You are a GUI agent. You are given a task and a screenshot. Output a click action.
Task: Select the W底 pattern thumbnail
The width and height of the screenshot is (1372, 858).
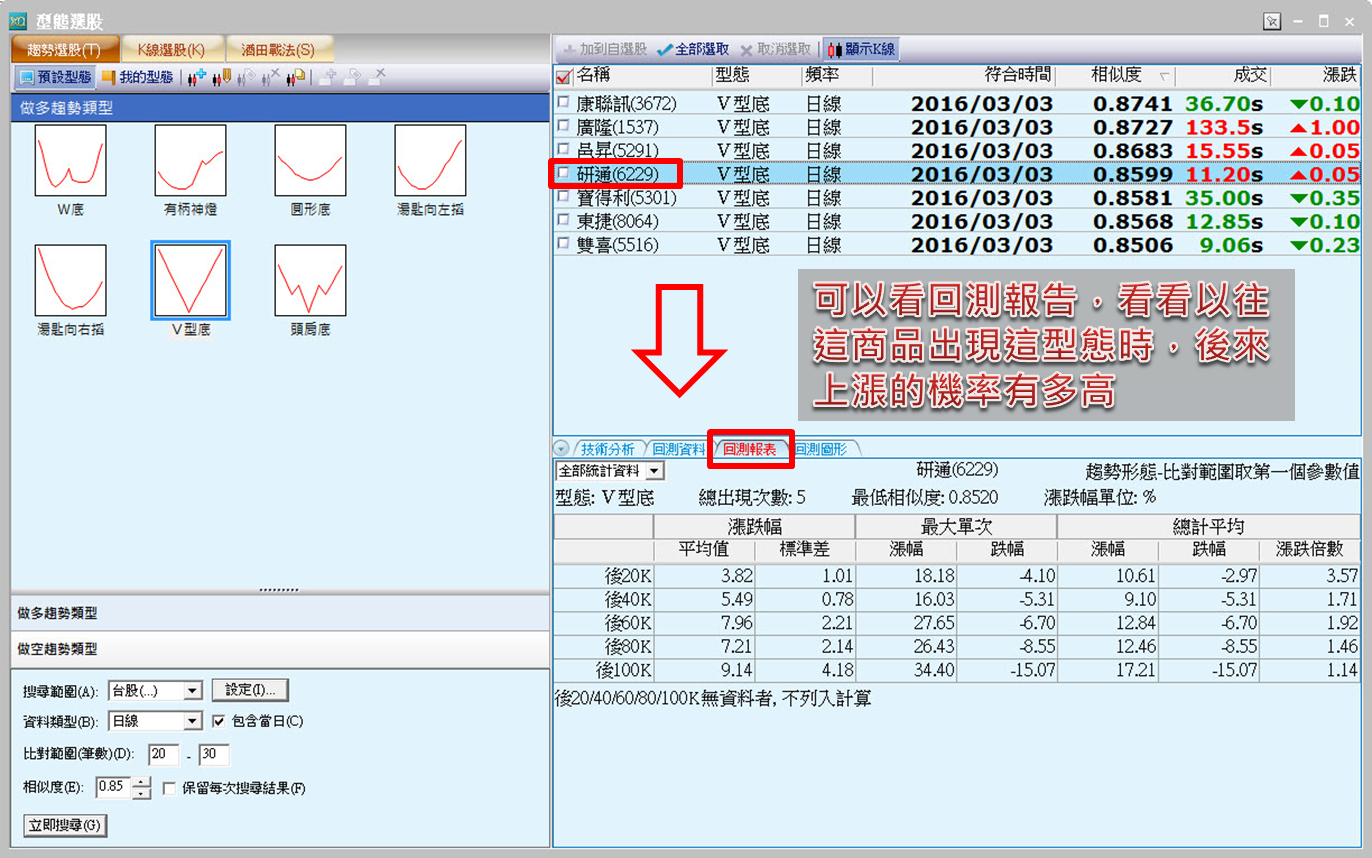pos(70,160)
